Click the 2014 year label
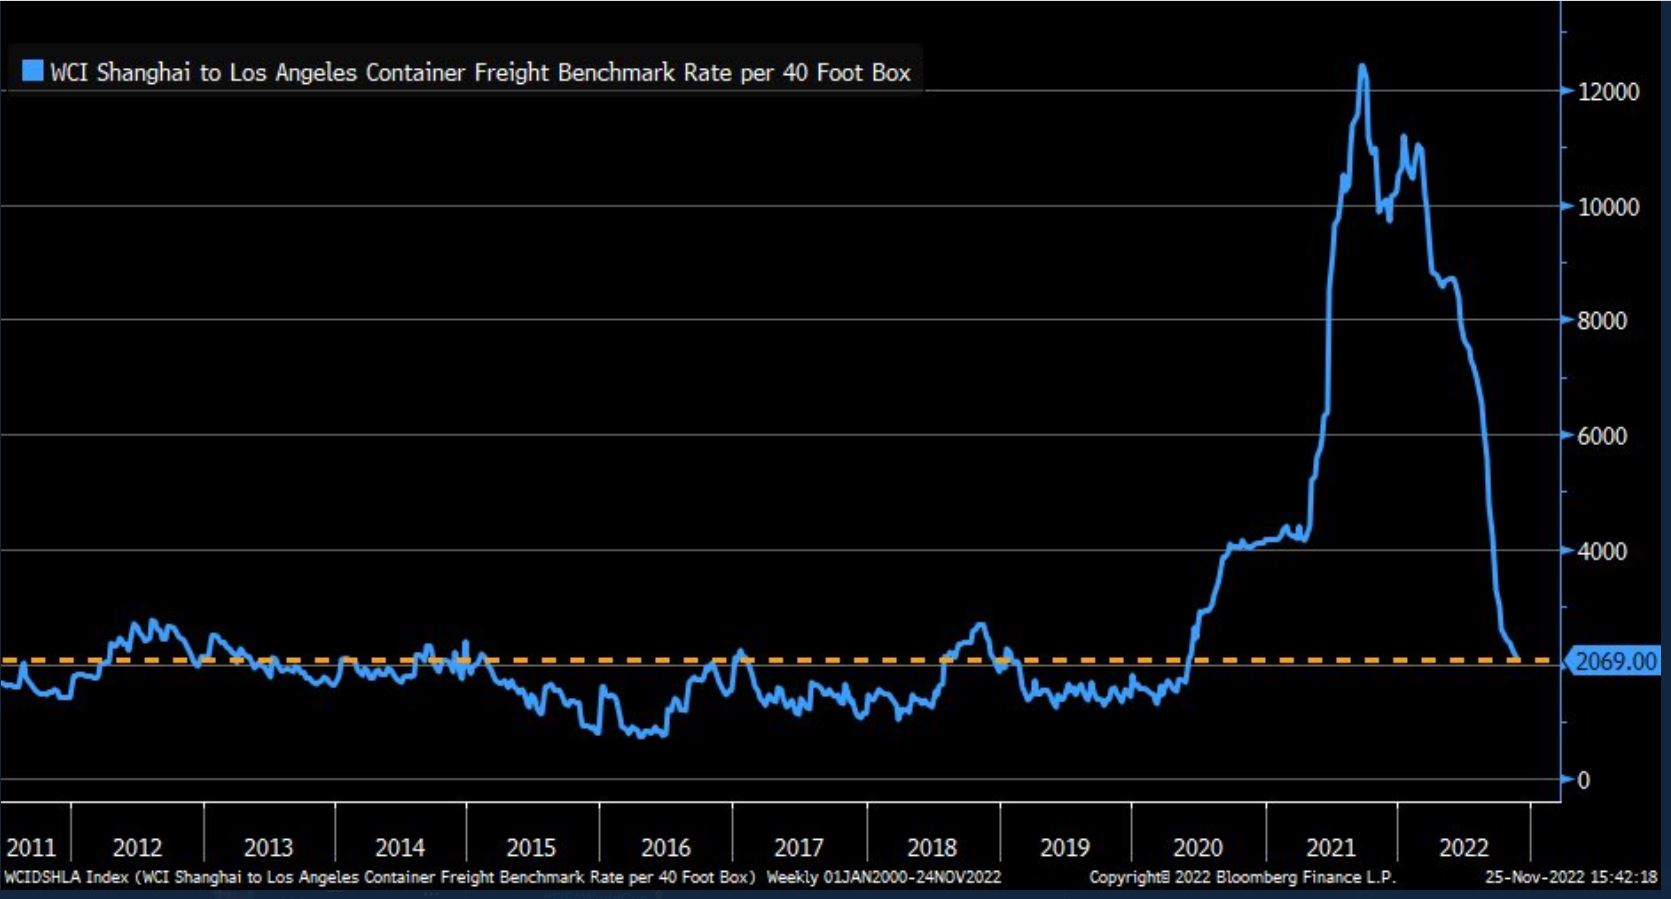Viewport: 1671px width, 899px height. pos(400,848)
